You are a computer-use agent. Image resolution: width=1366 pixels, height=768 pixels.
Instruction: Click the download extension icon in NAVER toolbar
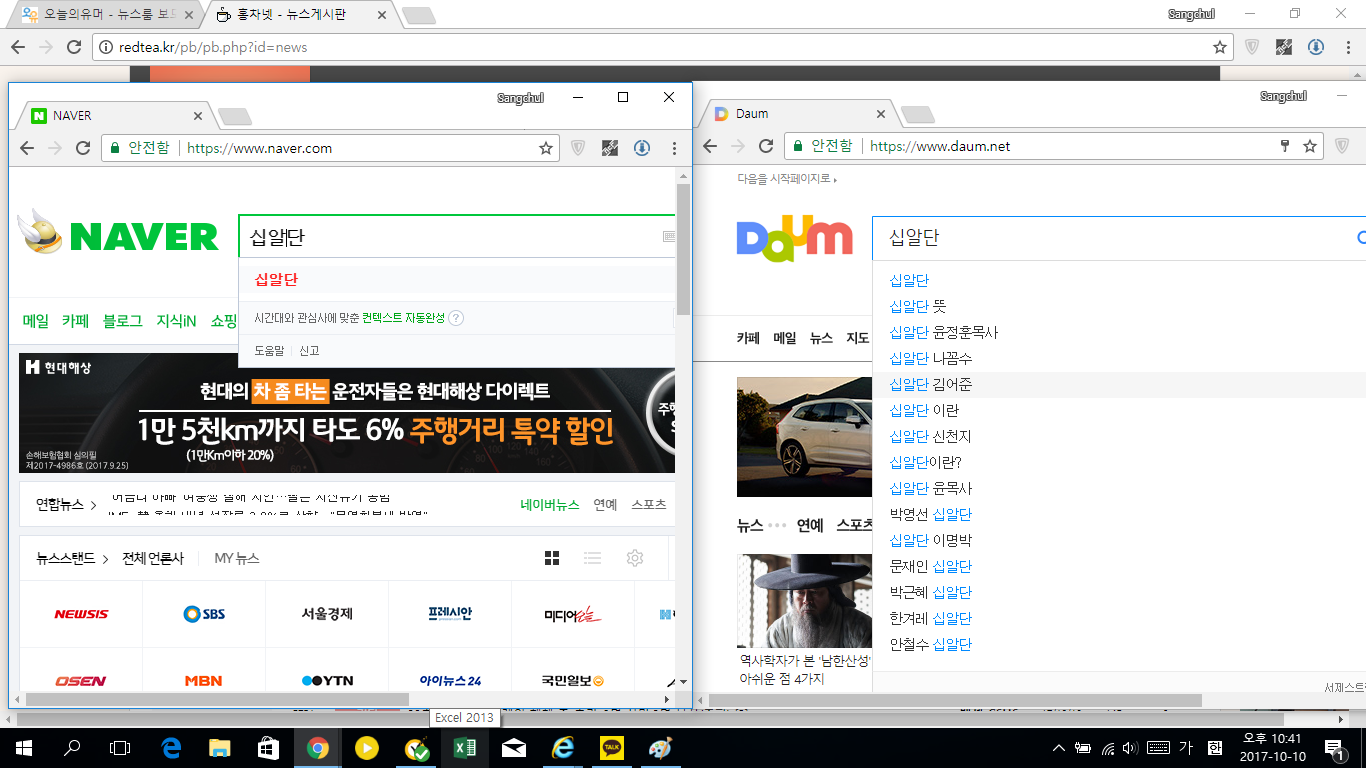[x=642, y=148]
